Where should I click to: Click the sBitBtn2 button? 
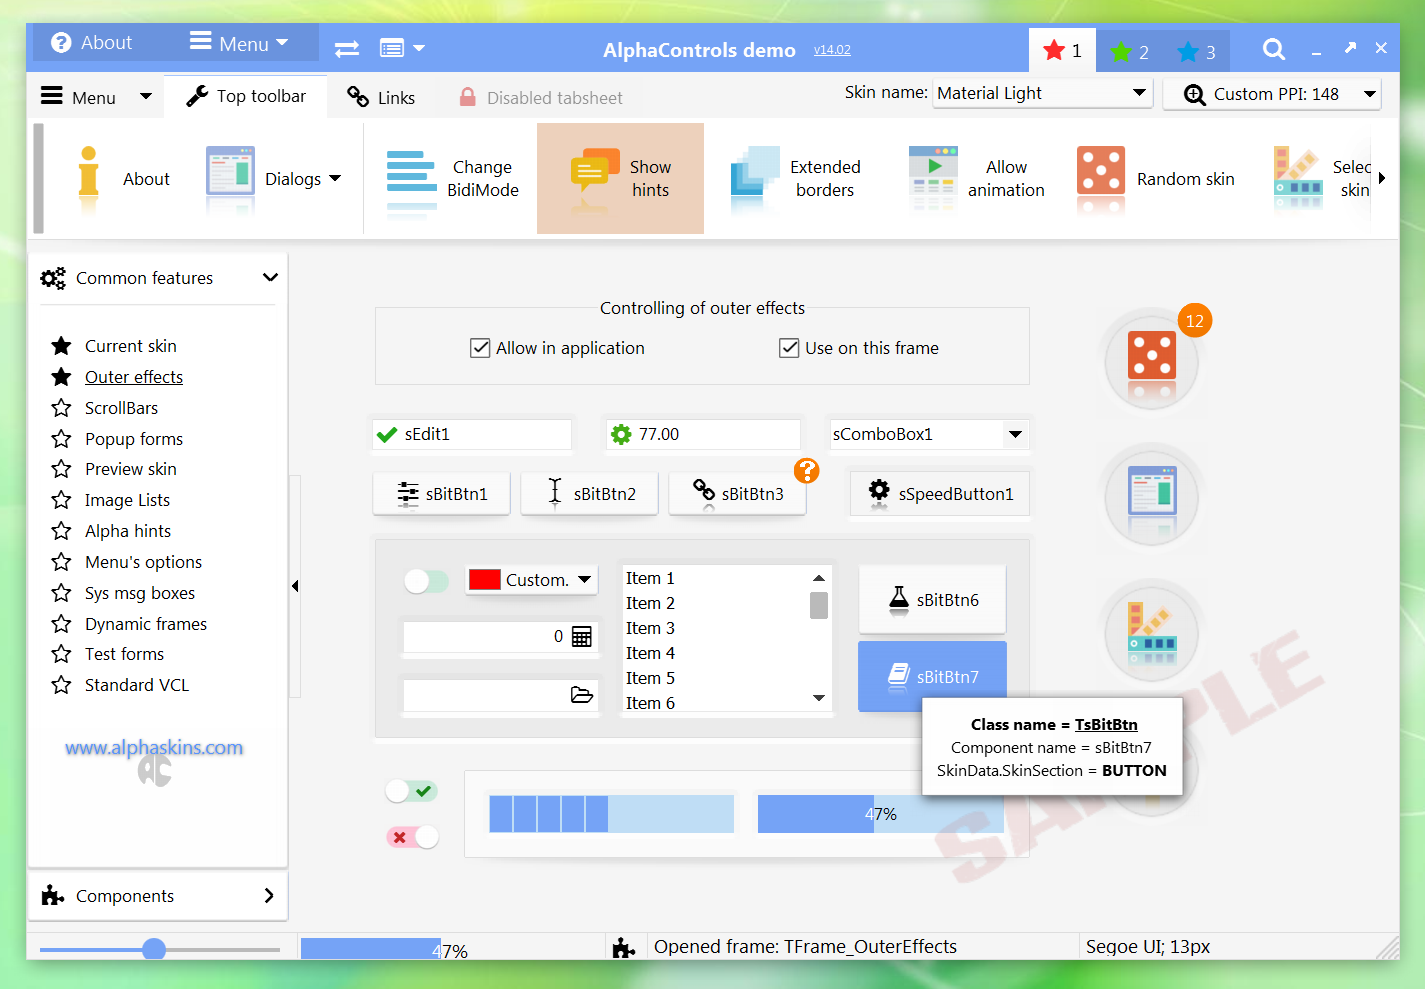(589, 493)
